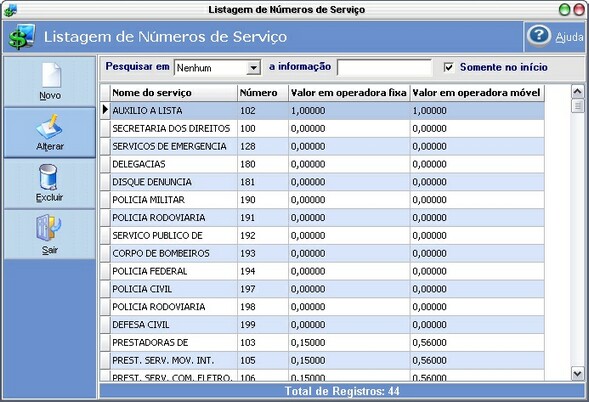Click the green maximize window button
This screenshot has width=589, height=402.
[x=565, y=10]
